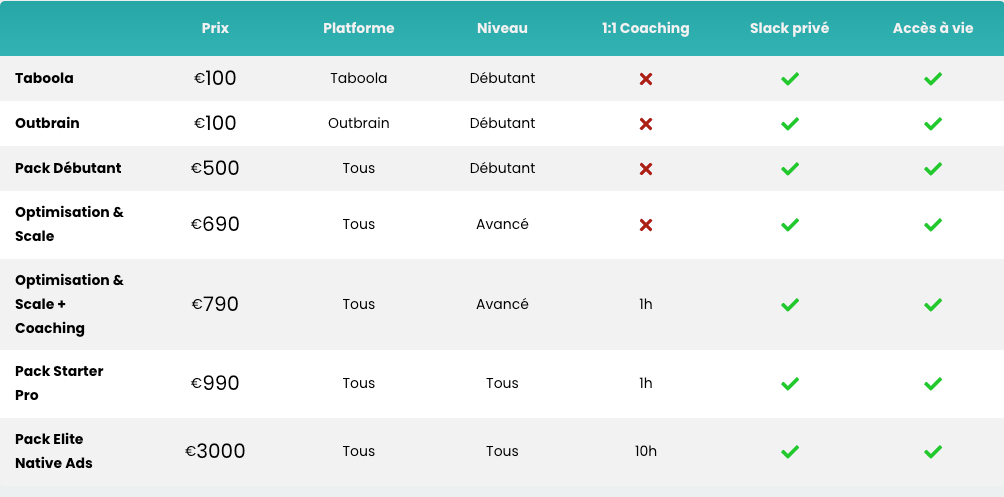The width and height of the screenshot is (1004, 497).
Task: Click Slack privé checkmark for Taboola
Action: pyautogui.click(x=789, y=79)
